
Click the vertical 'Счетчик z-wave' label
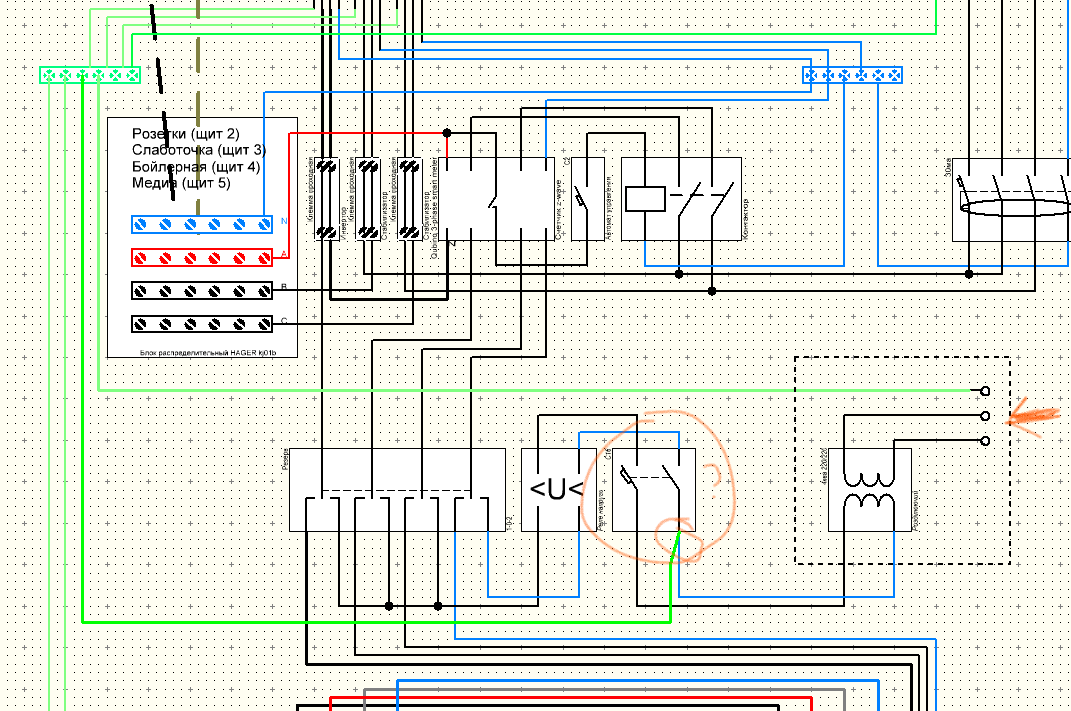click(x=559, y=210)
